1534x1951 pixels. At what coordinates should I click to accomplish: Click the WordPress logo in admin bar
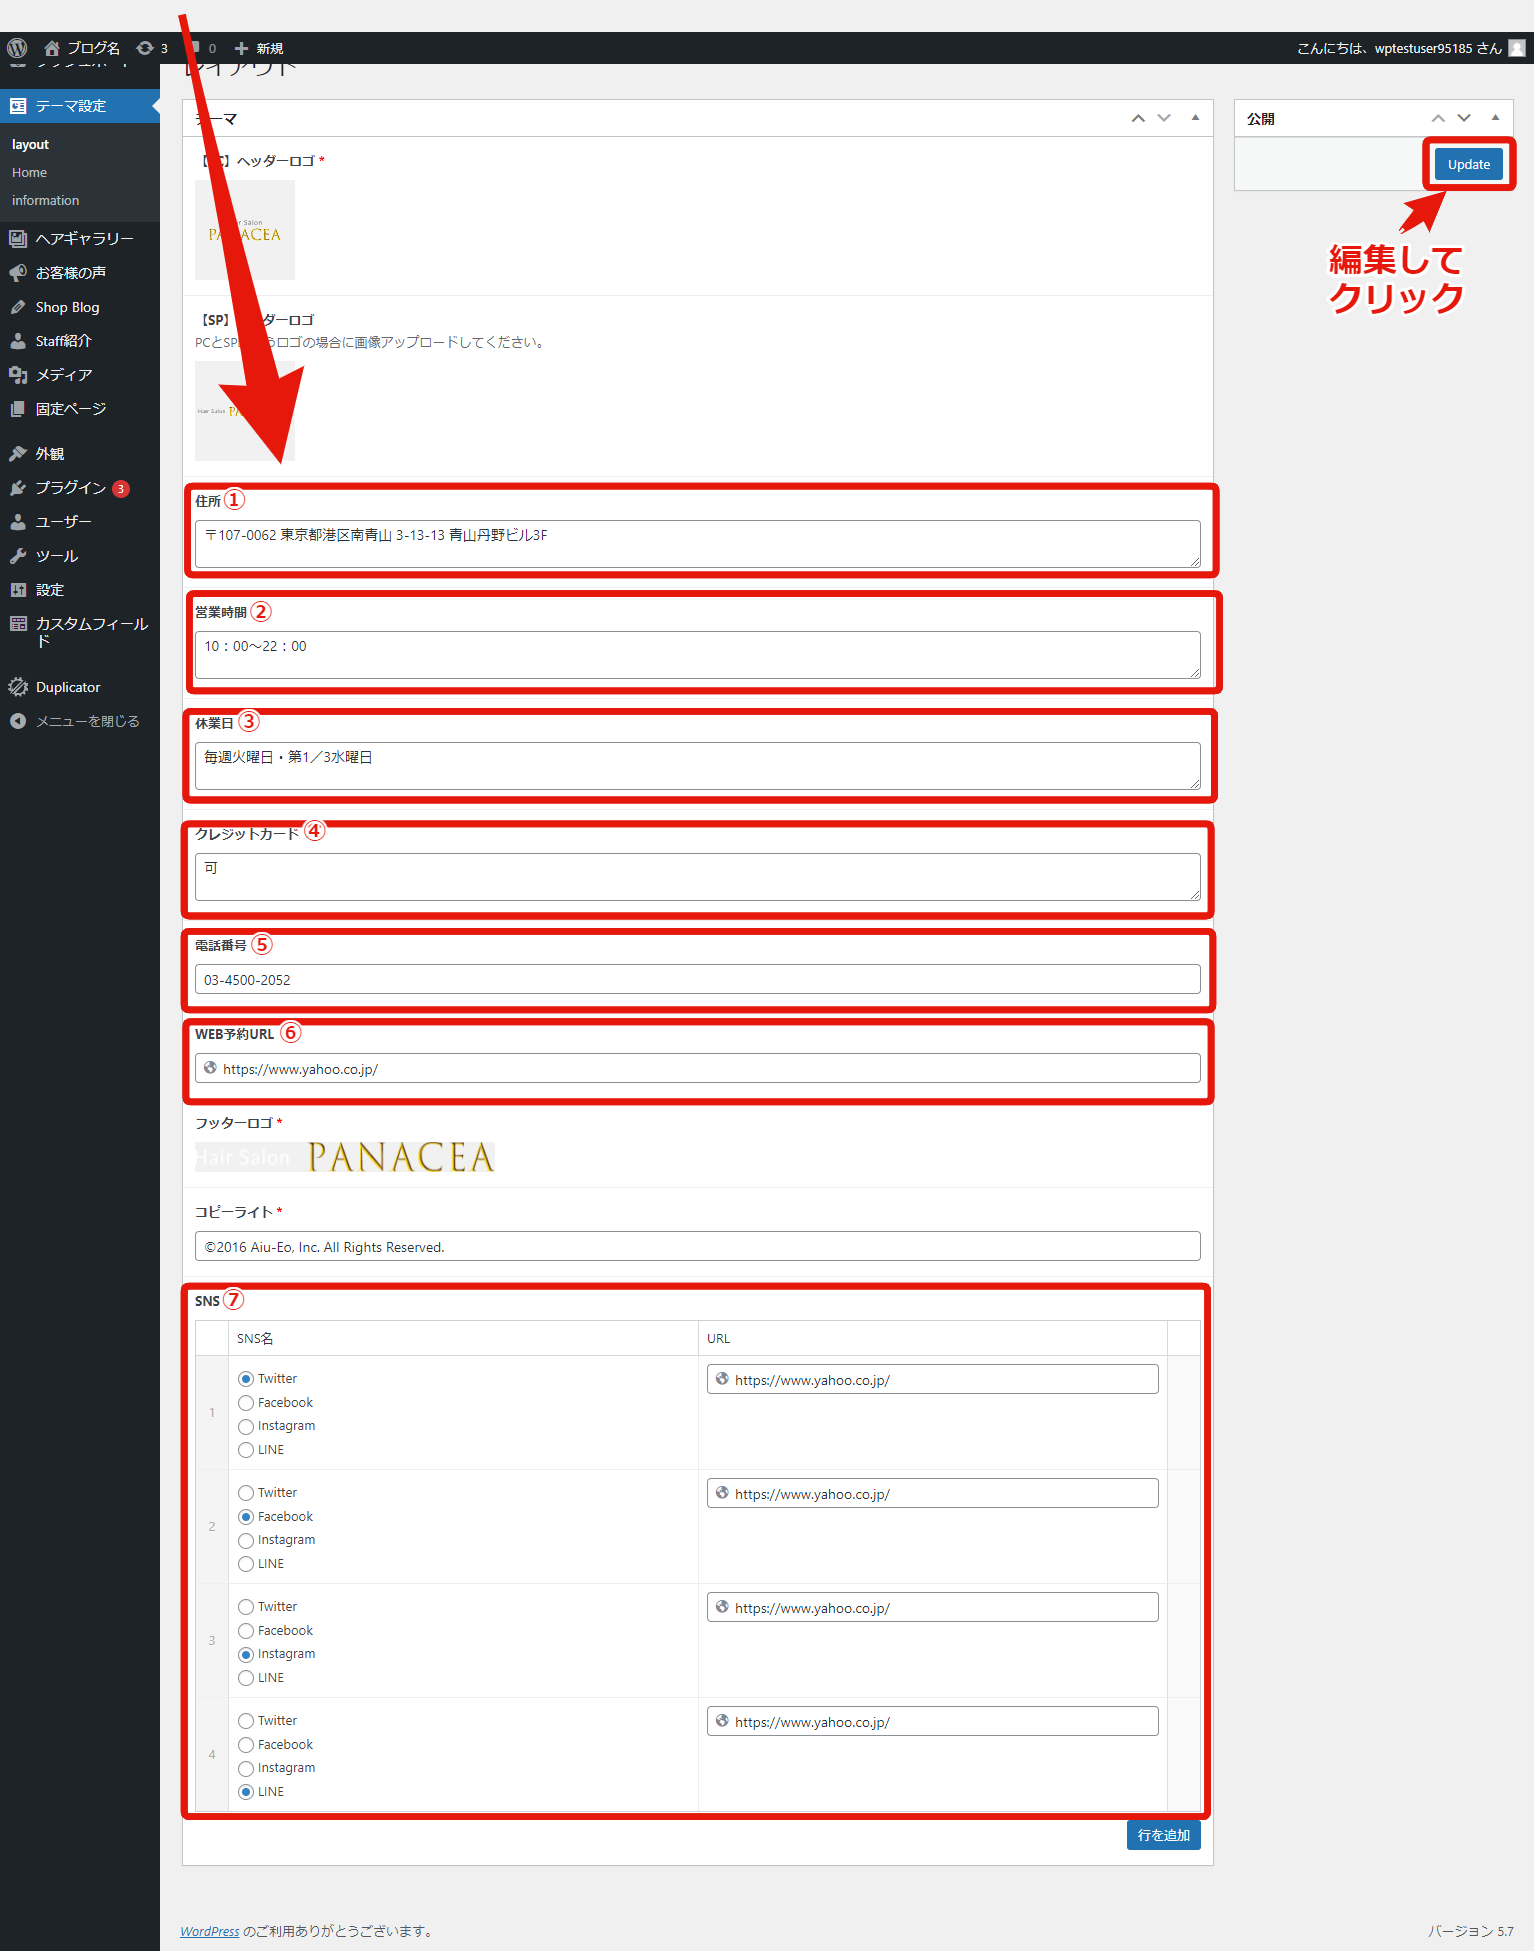17,48
